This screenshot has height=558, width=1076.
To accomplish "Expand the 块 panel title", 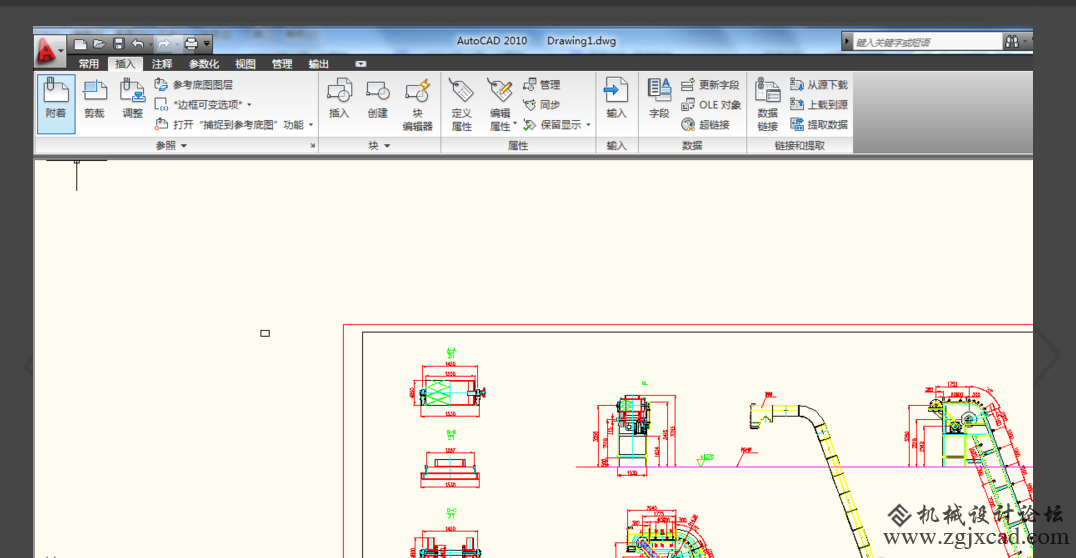I will (379, 146).
